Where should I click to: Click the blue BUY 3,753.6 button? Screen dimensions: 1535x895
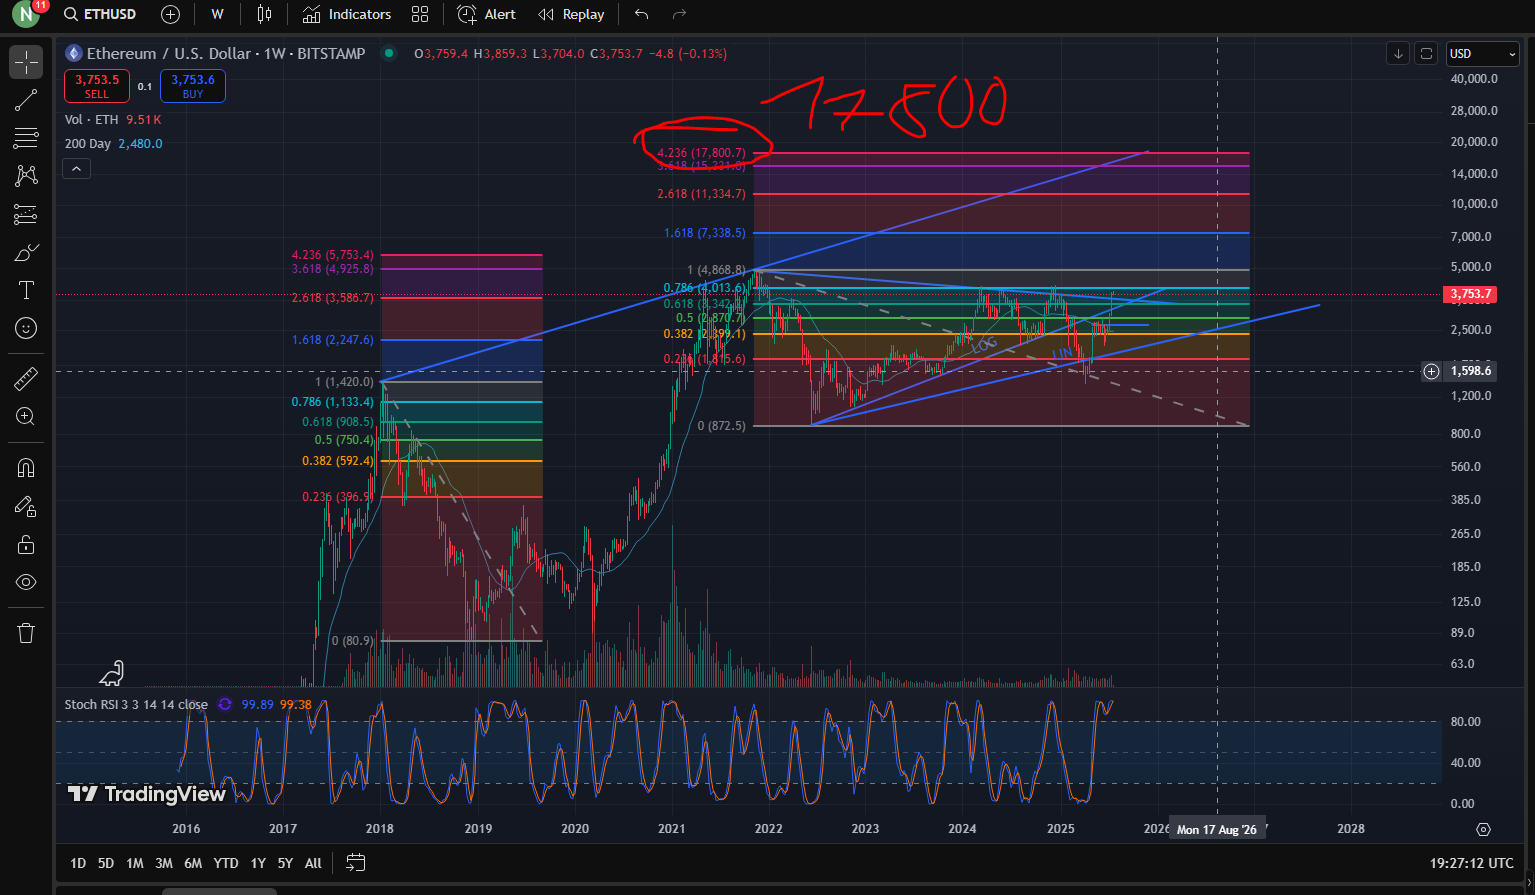pyautogui.click(x=193, y=86)
